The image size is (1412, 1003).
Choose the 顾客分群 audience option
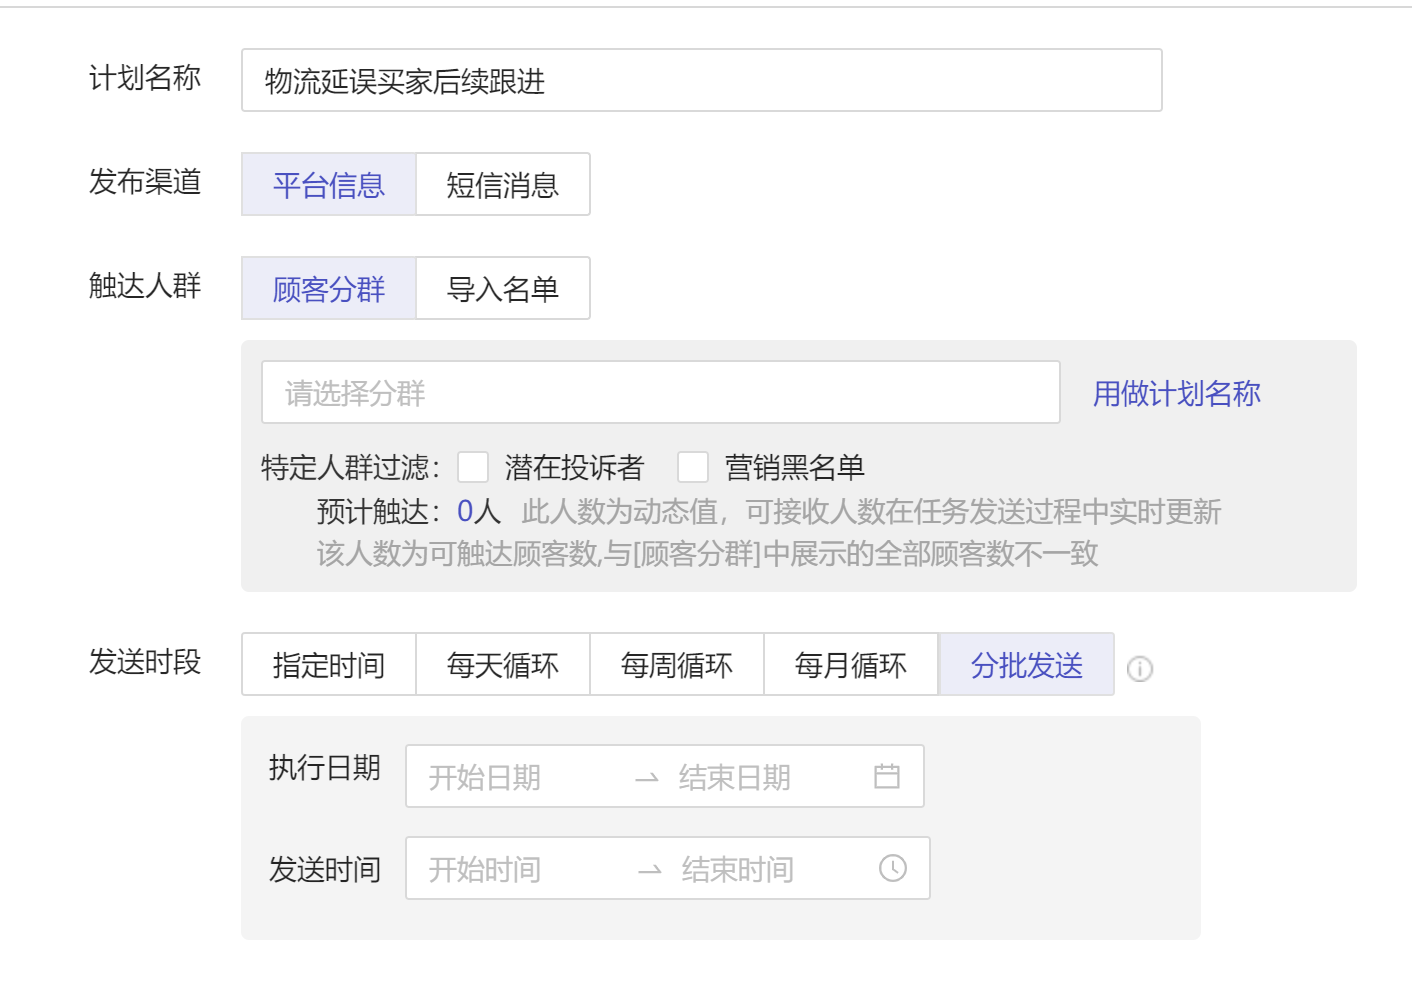329,288
